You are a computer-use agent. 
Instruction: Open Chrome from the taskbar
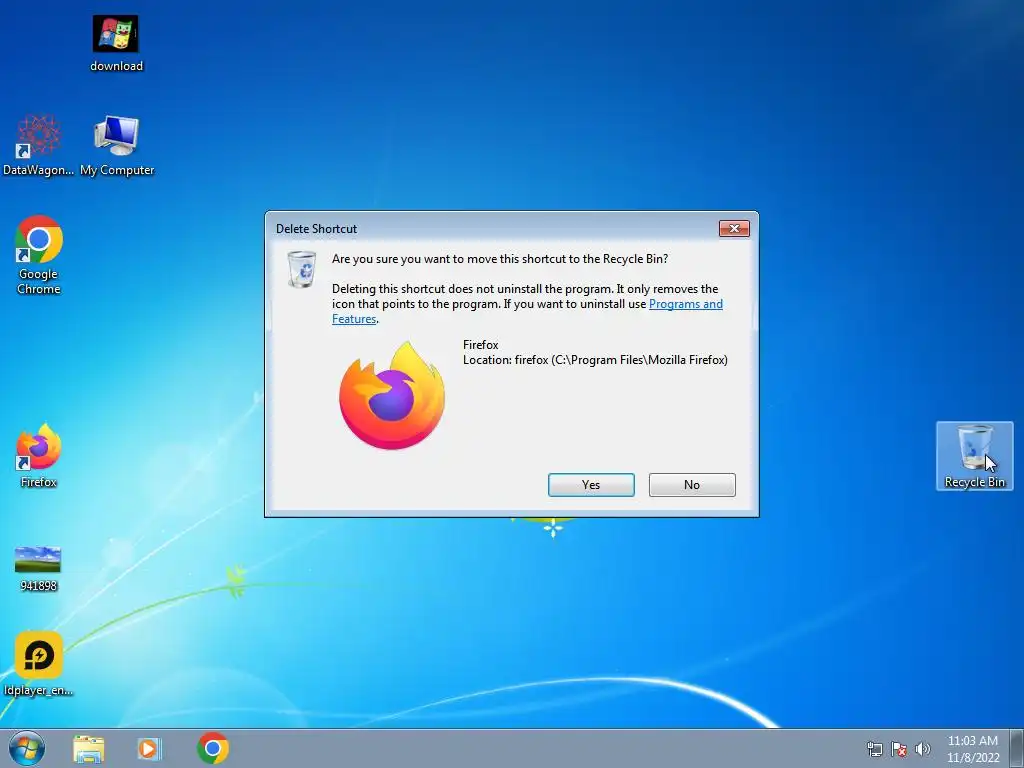213,748
